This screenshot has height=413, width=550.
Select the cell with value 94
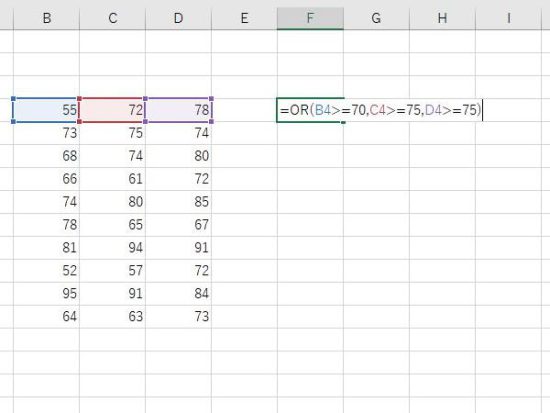pos(113,248)
